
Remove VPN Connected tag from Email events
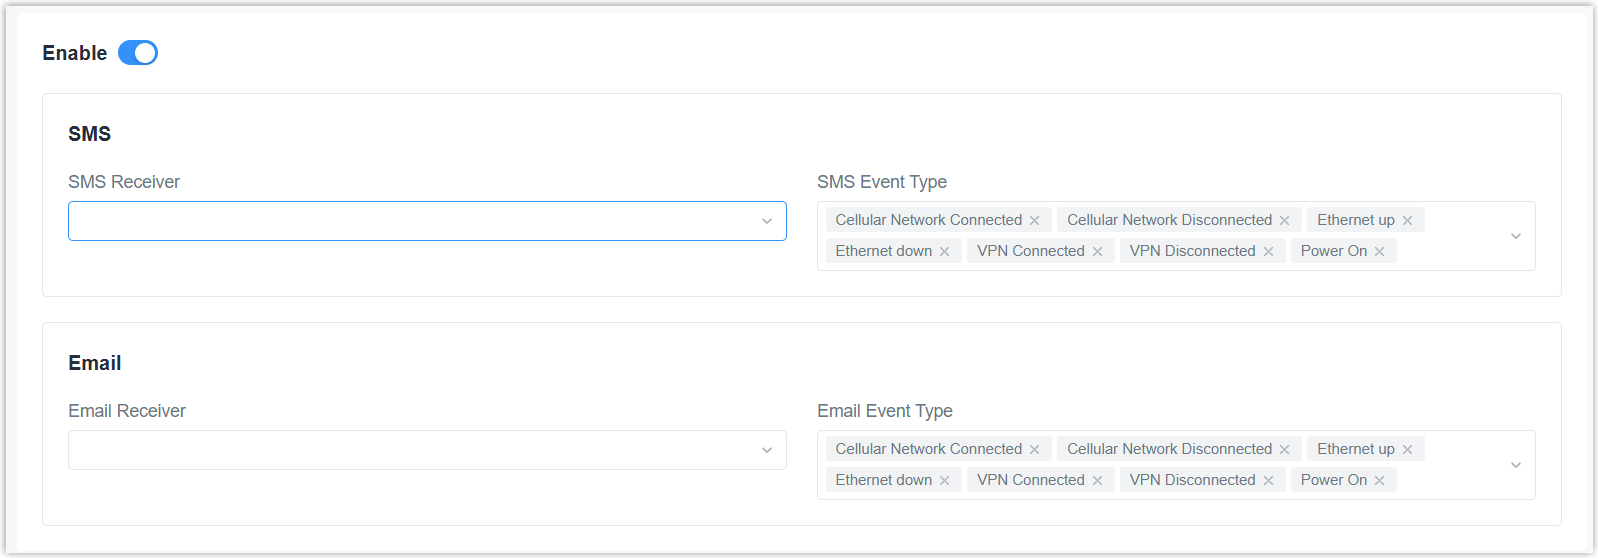click(x=1097, y=481)
